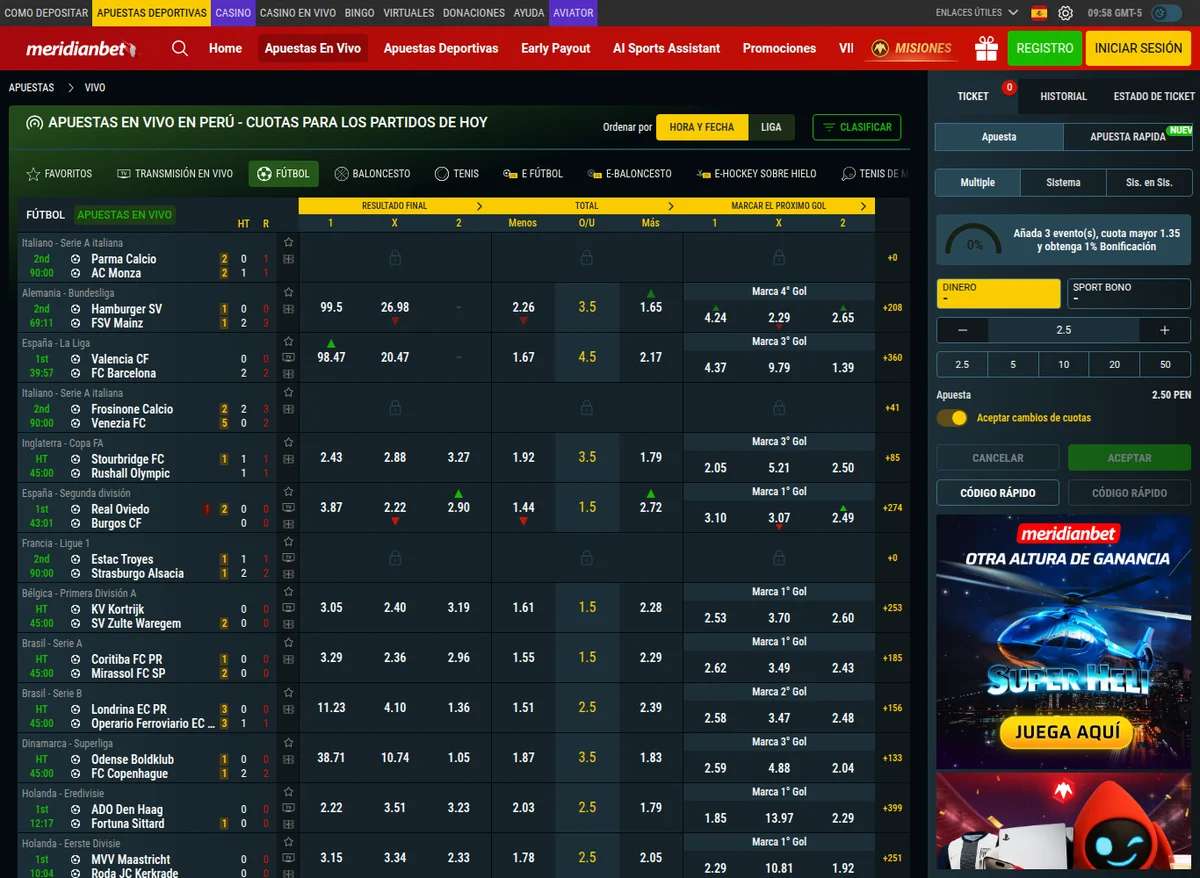This screenshot has width=1200, height=878.
Task: Click the Registro button
Action: click(1044, 48)
